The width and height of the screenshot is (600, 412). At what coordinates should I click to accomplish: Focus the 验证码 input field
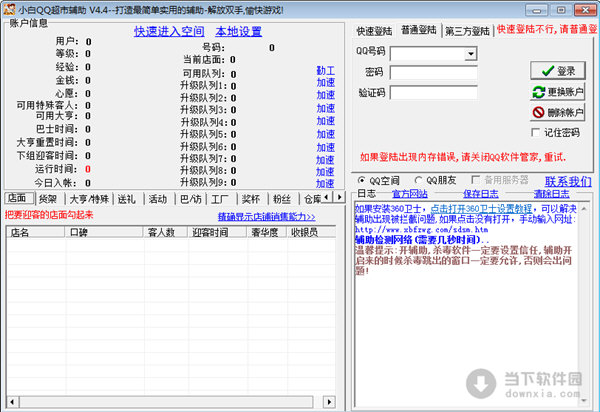pos(434,93)
